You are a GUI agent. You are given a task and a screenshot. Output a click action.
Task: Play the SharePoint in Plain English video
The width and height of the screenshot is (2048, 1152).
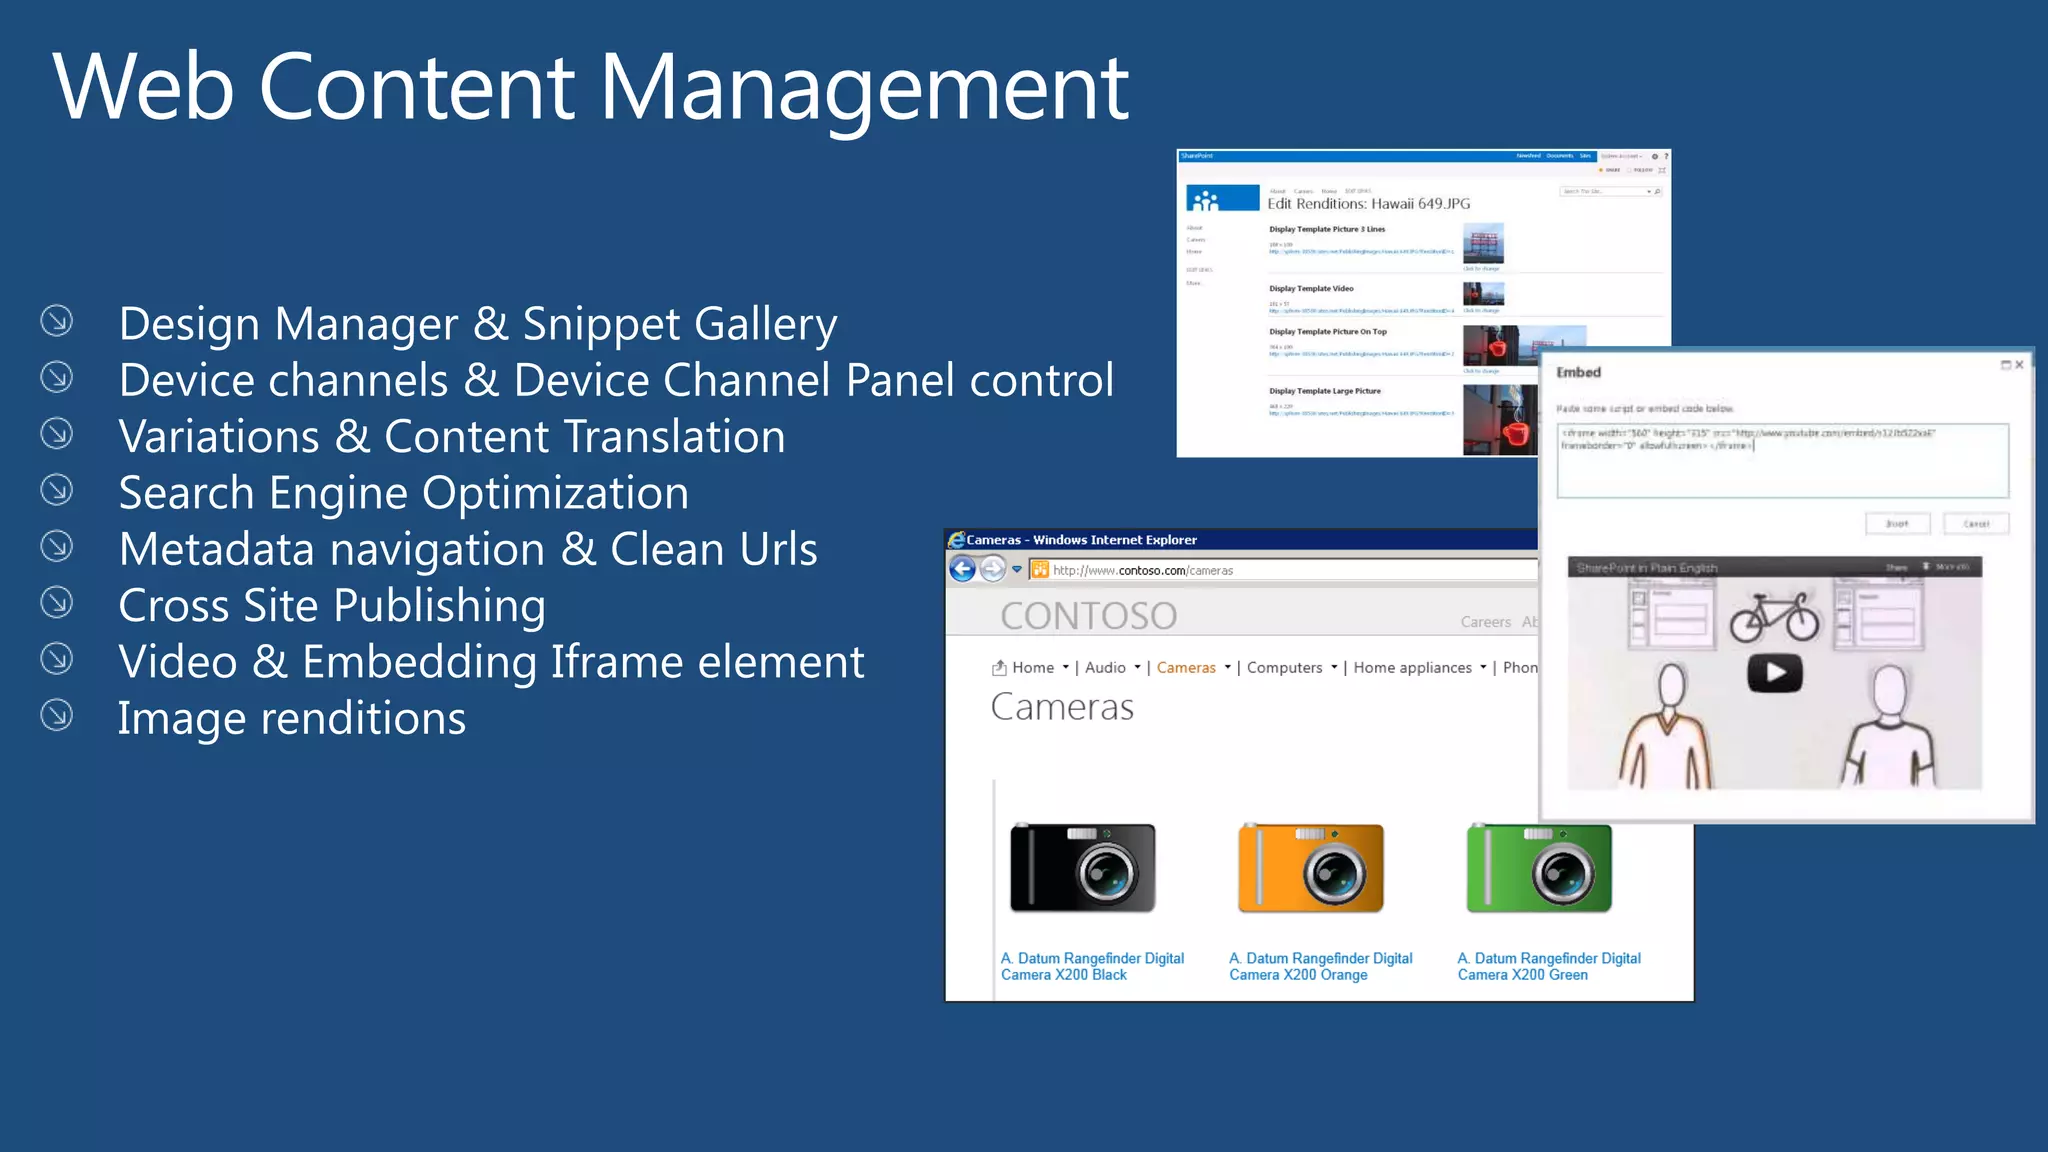pyautogui.click(x=1774, y=673)
